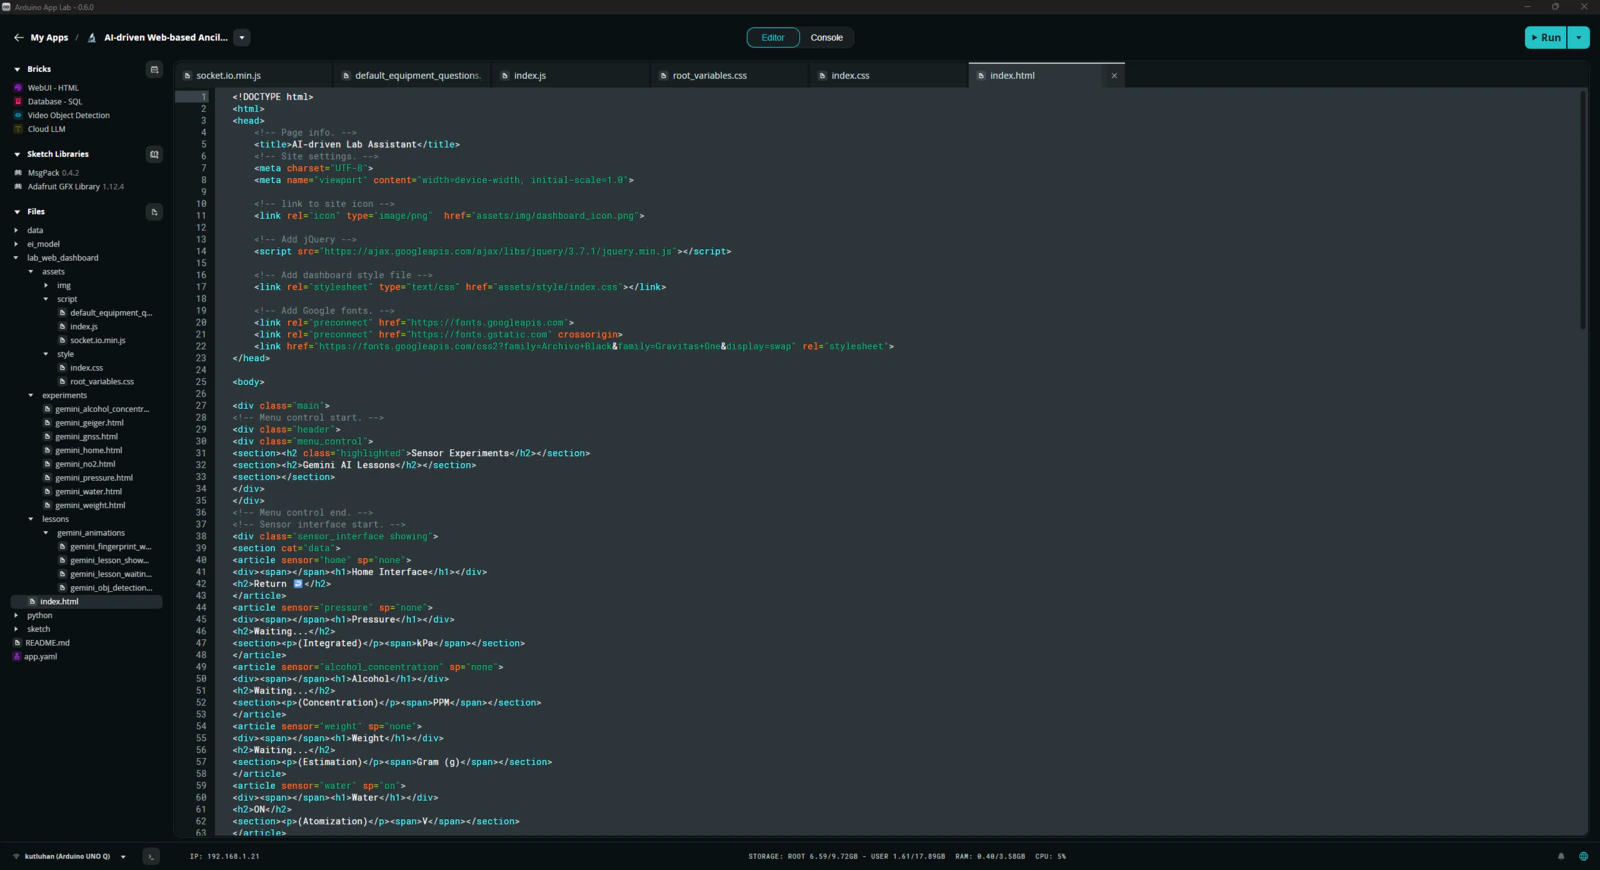Click the add Sketch Library icon
Image resolution: width=1600 pixels, height=870 pixels.
(154, 154)
